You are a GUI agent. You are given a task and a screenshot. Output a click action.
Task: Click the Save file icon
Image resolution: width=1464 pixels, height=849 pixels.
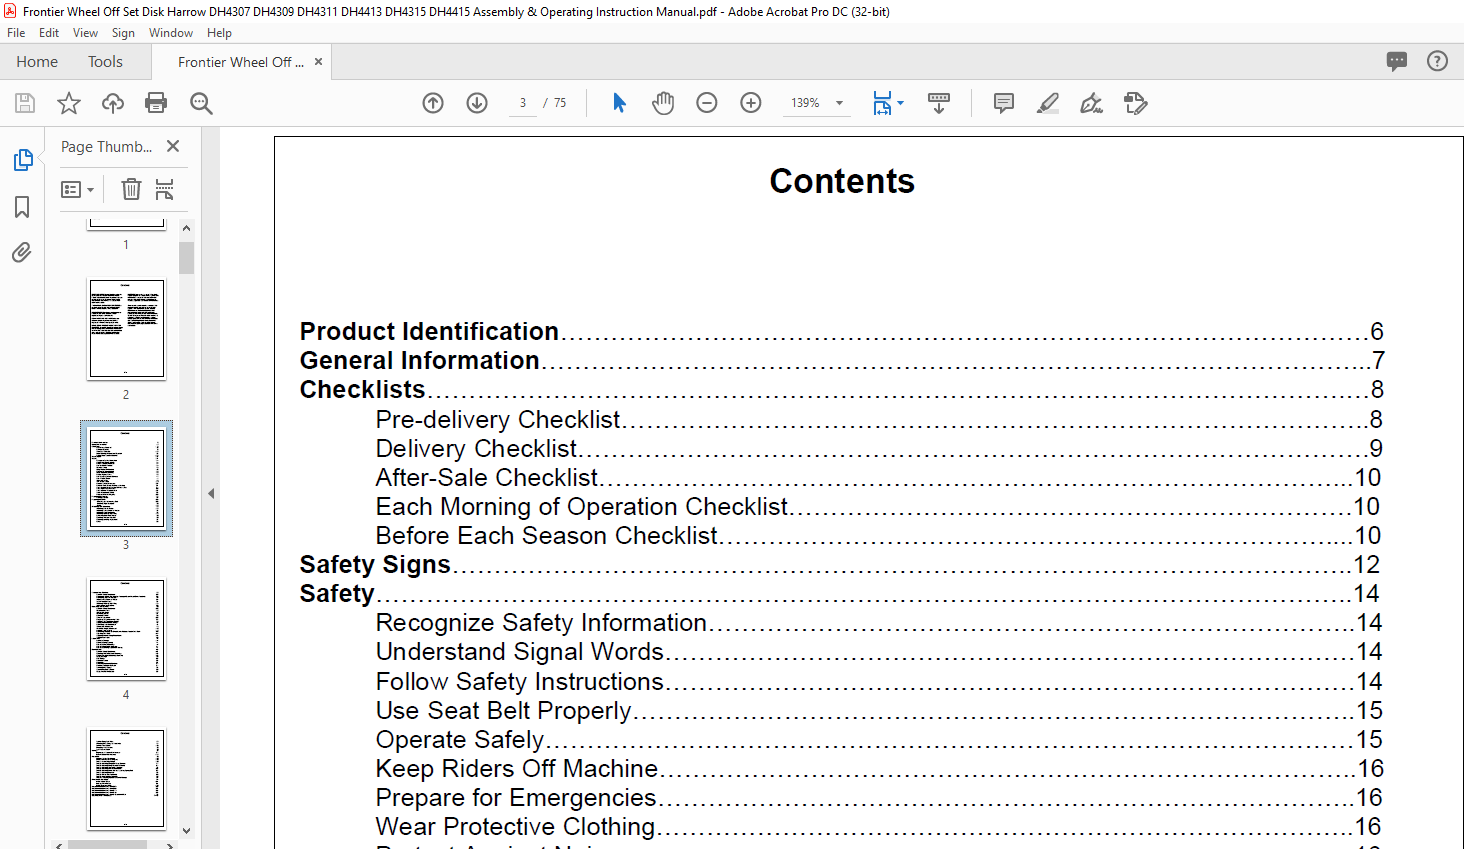coord(25,103)
